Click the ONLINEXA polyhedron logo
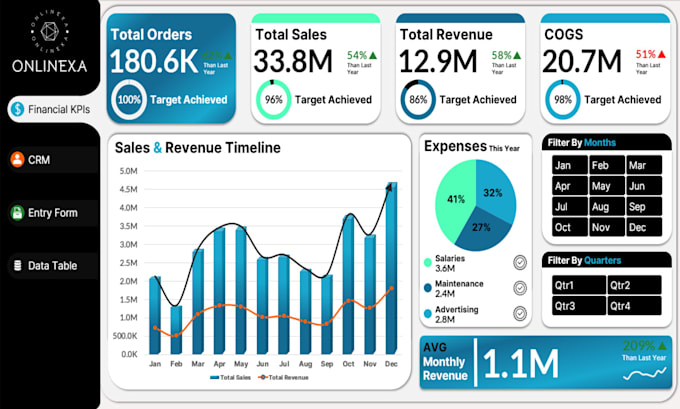The height and width of the screenshot is (409, 680). (x=49, y=31)
